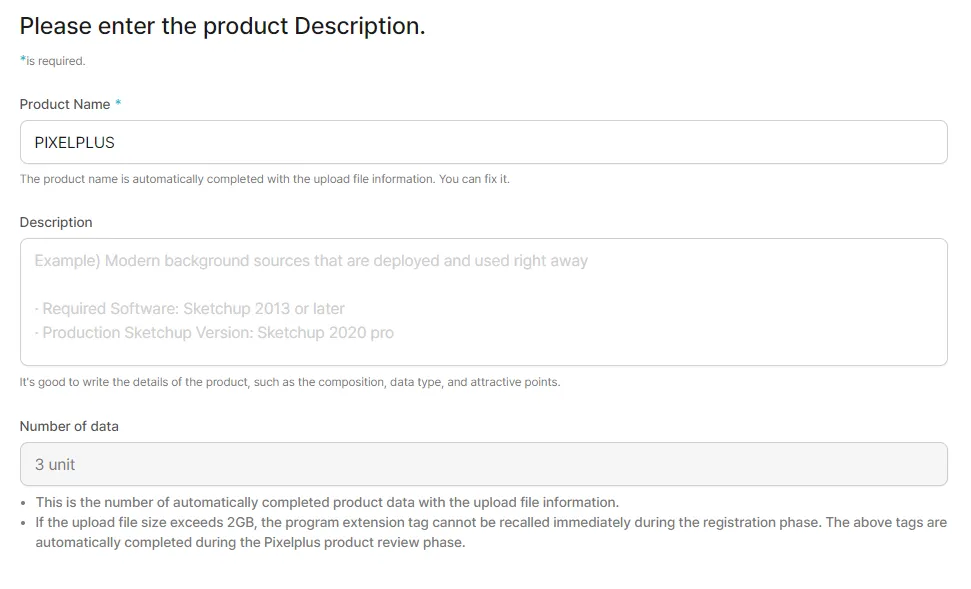Click the "Please enter the product Description" heading
The width and height of the screenshot is (971, 589).
[222, 27]
